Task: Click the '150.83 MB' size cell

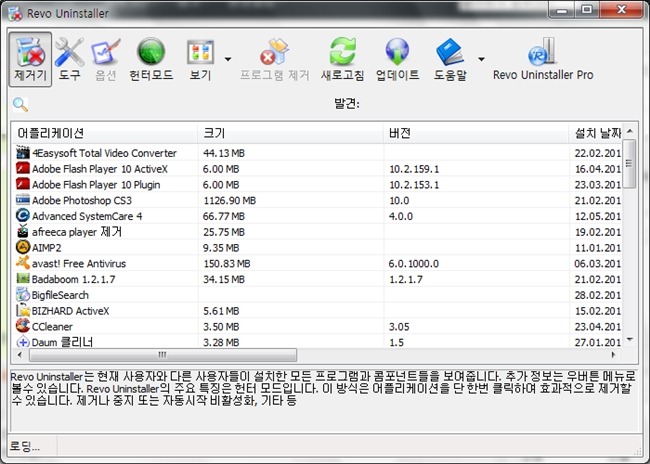Action: click(x=227, y=263)
